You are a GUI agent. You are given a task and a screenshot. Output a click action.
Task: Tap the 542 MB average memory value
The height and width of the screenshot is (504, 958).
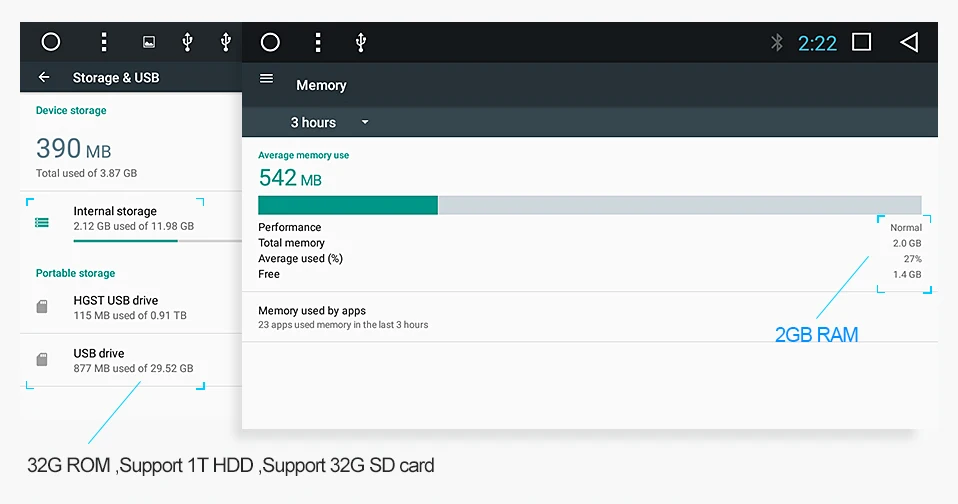tap(290, 178)
